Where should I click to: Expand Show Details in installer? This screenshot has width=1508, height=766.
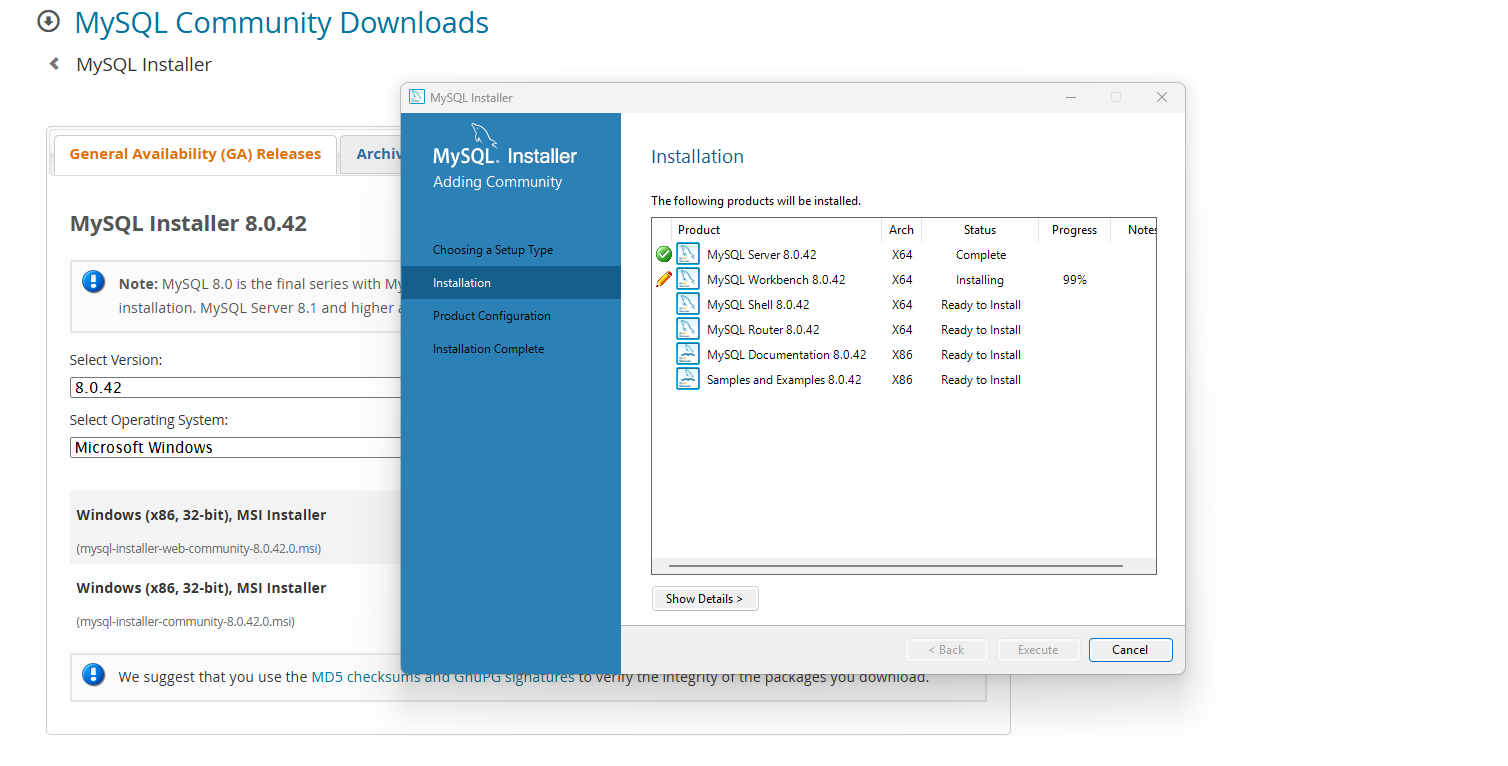click(705, 599)
